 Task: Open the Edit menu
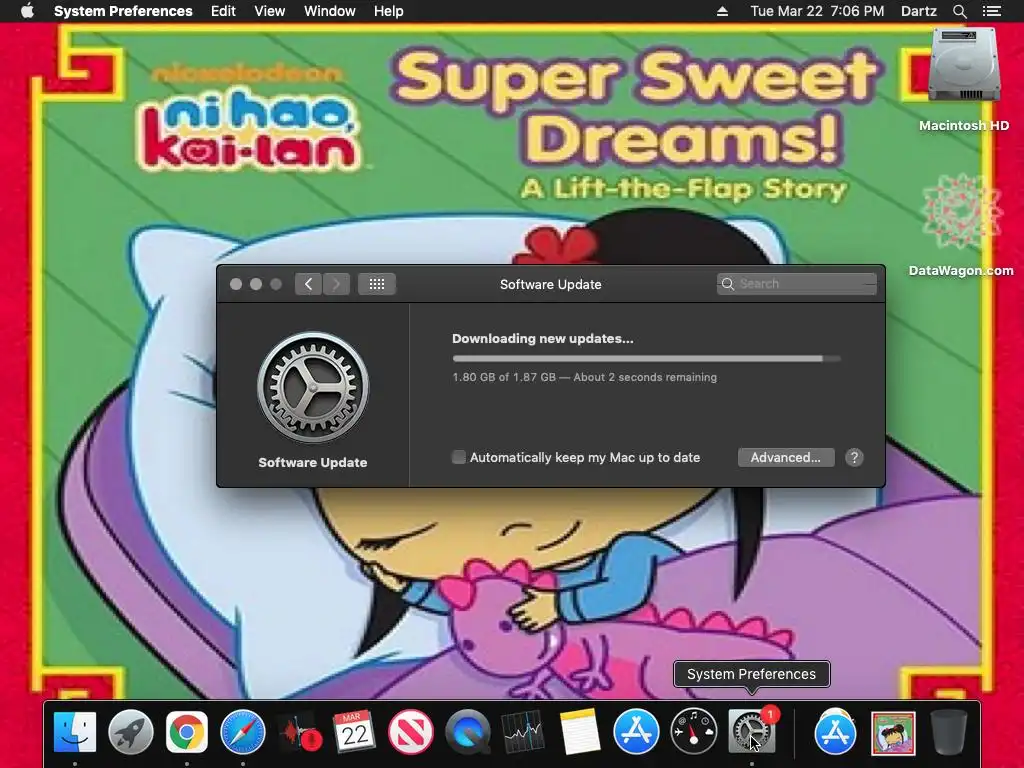click(x=223, y=11)
